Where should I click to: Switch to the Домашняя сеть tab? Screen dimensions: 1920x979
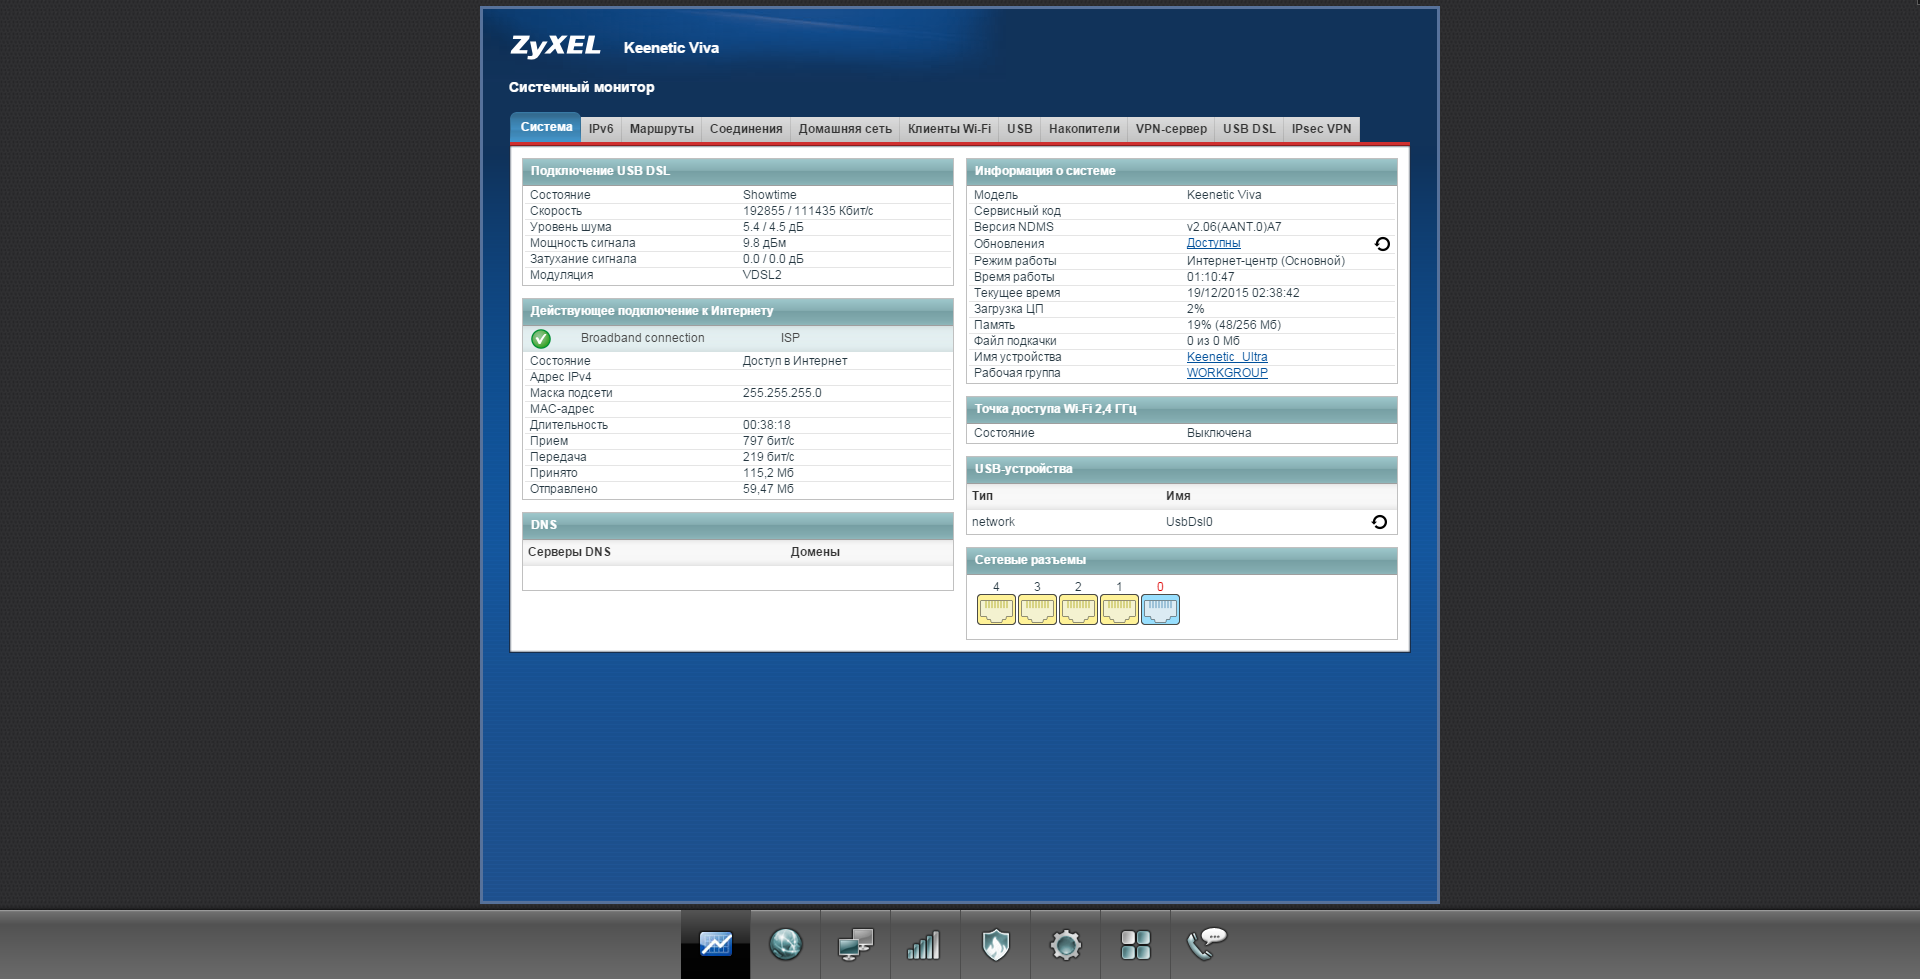point(845,129)
